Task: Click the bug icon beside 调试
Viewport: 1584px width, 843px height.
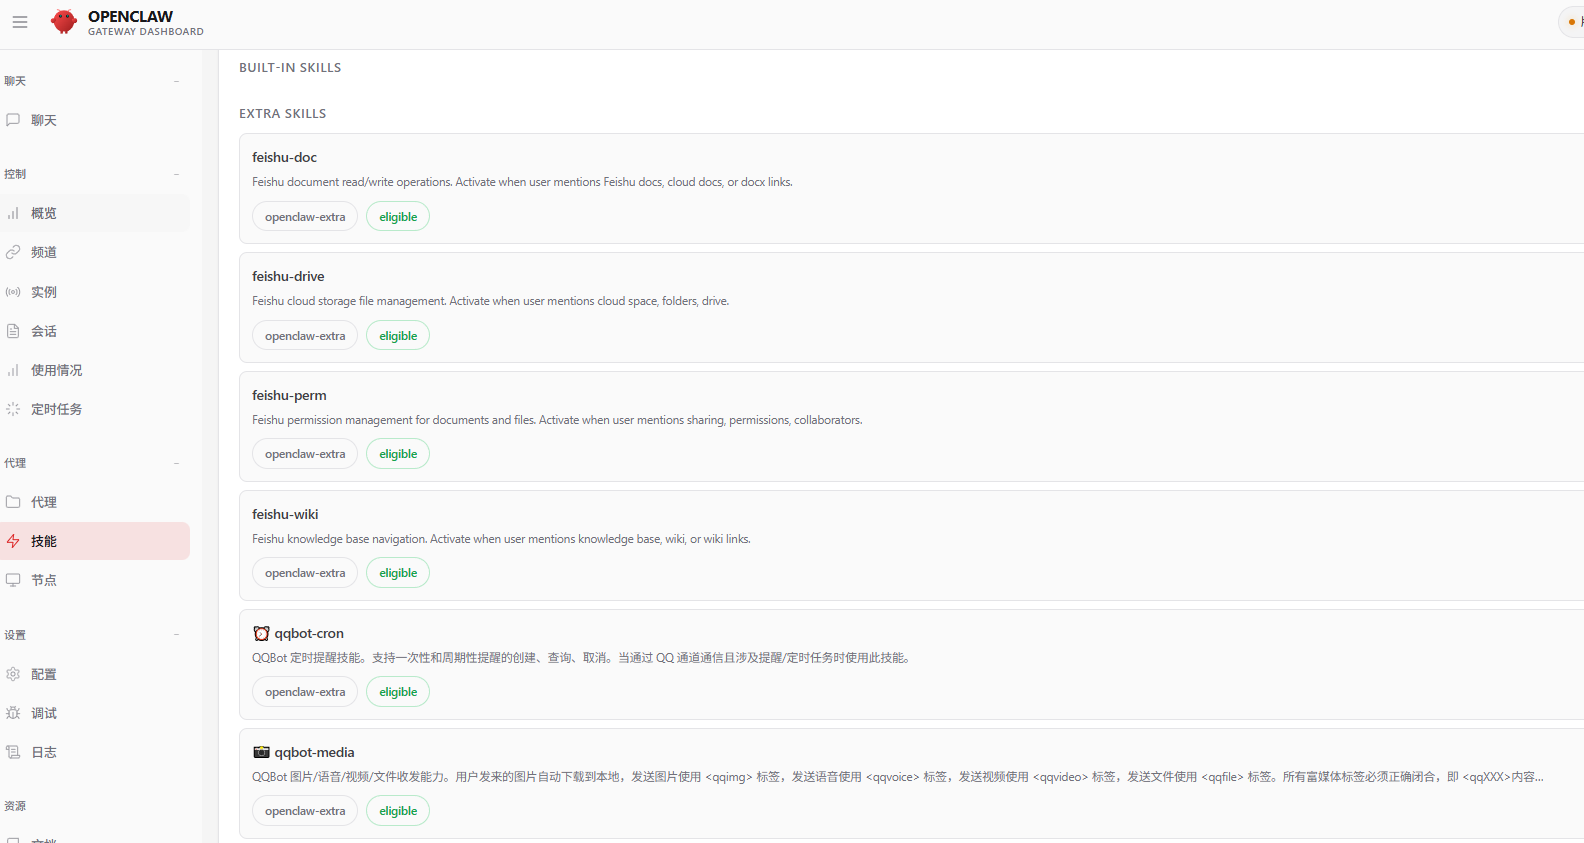Action: point(13,713)
